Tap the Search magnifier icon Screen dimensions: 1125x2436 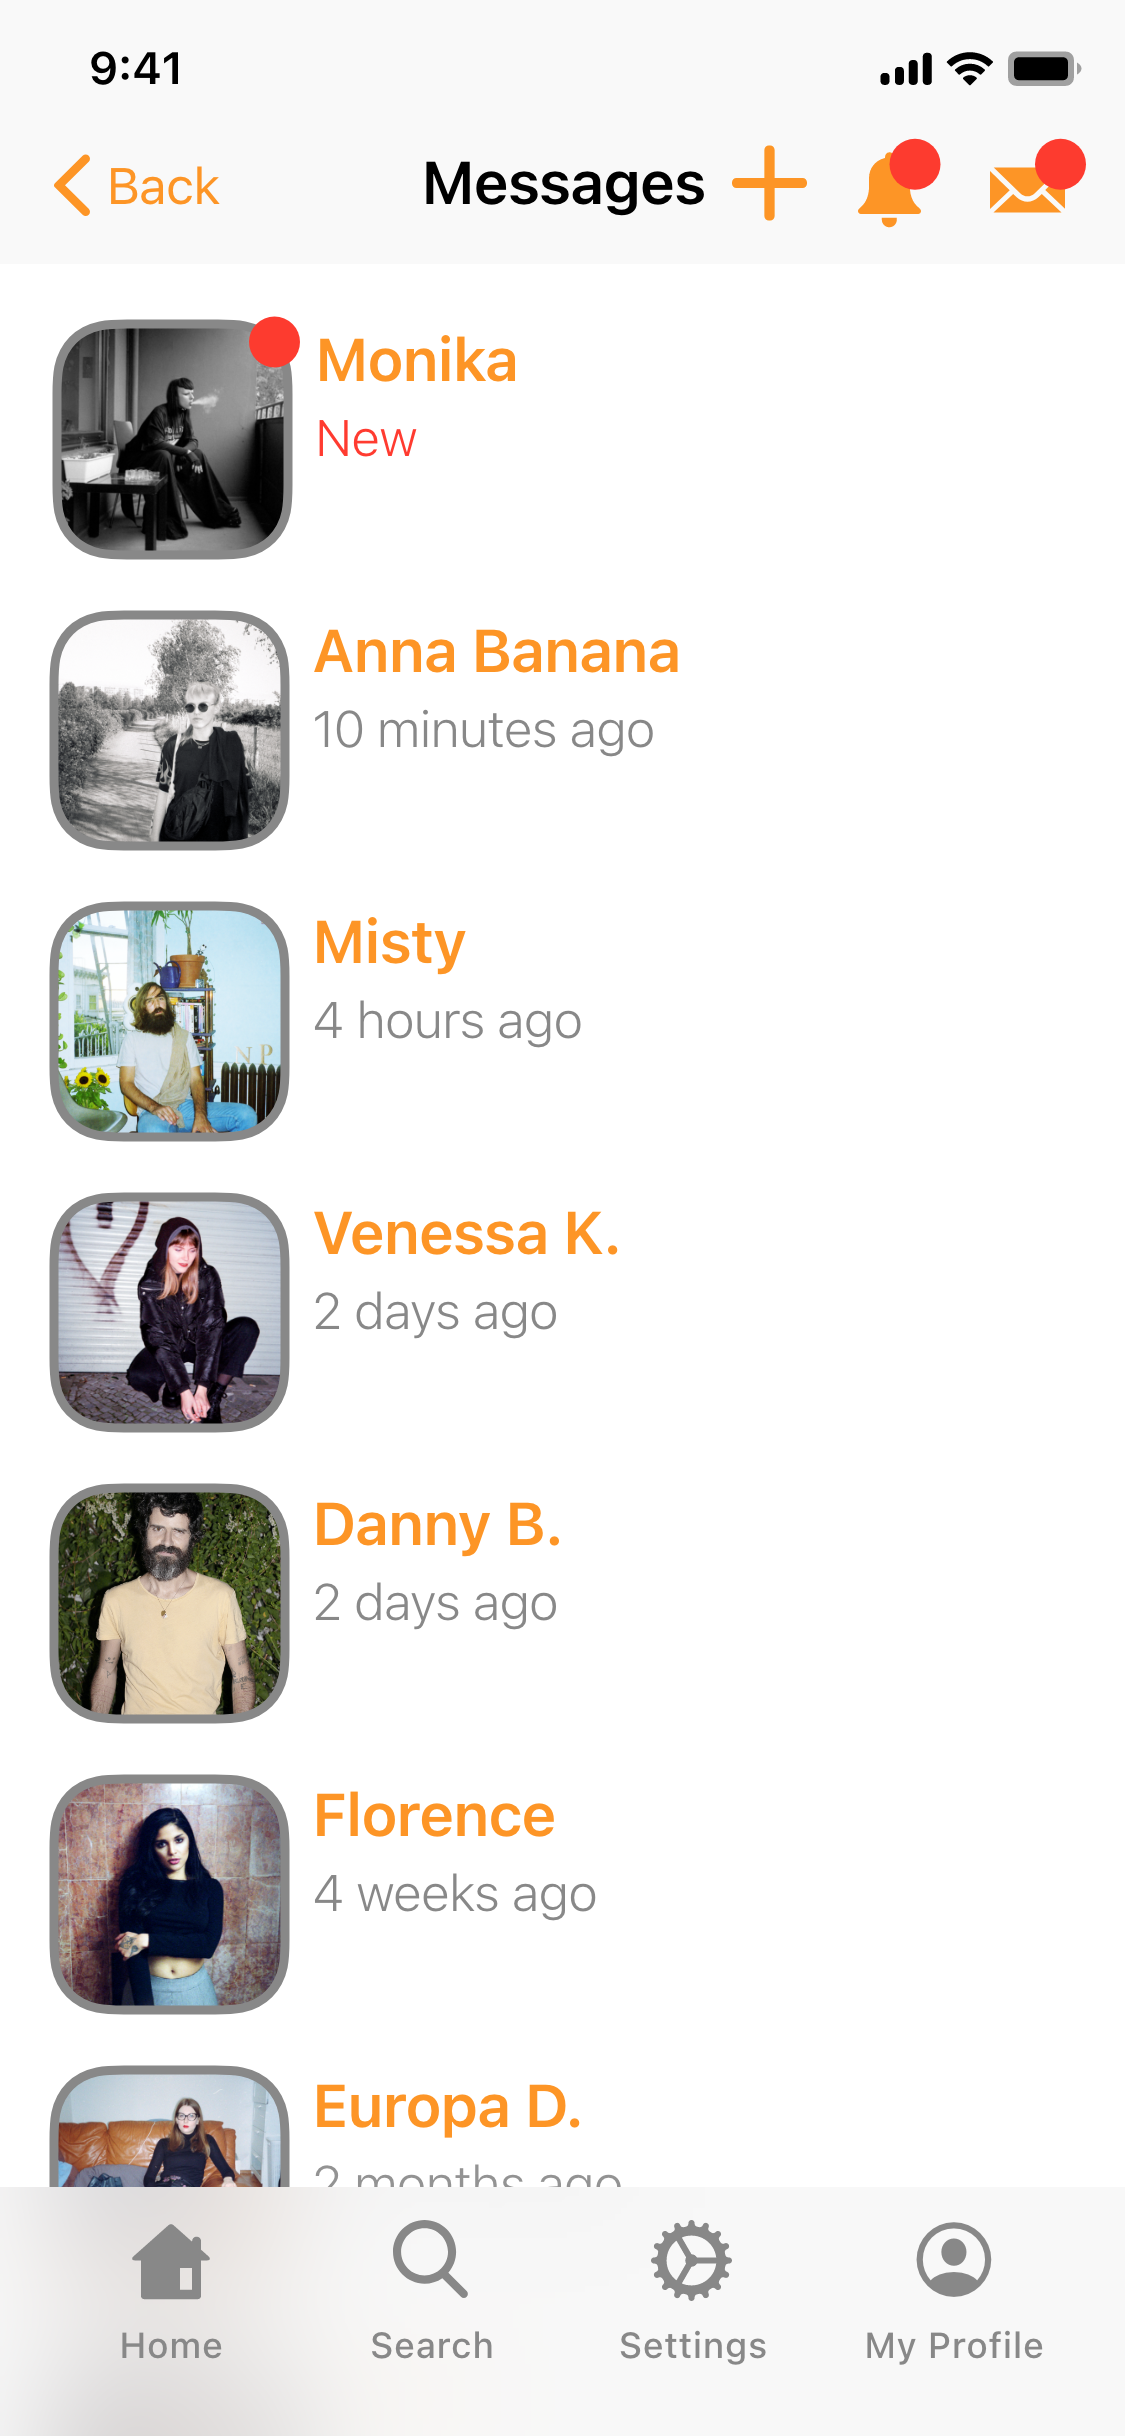431,2259
